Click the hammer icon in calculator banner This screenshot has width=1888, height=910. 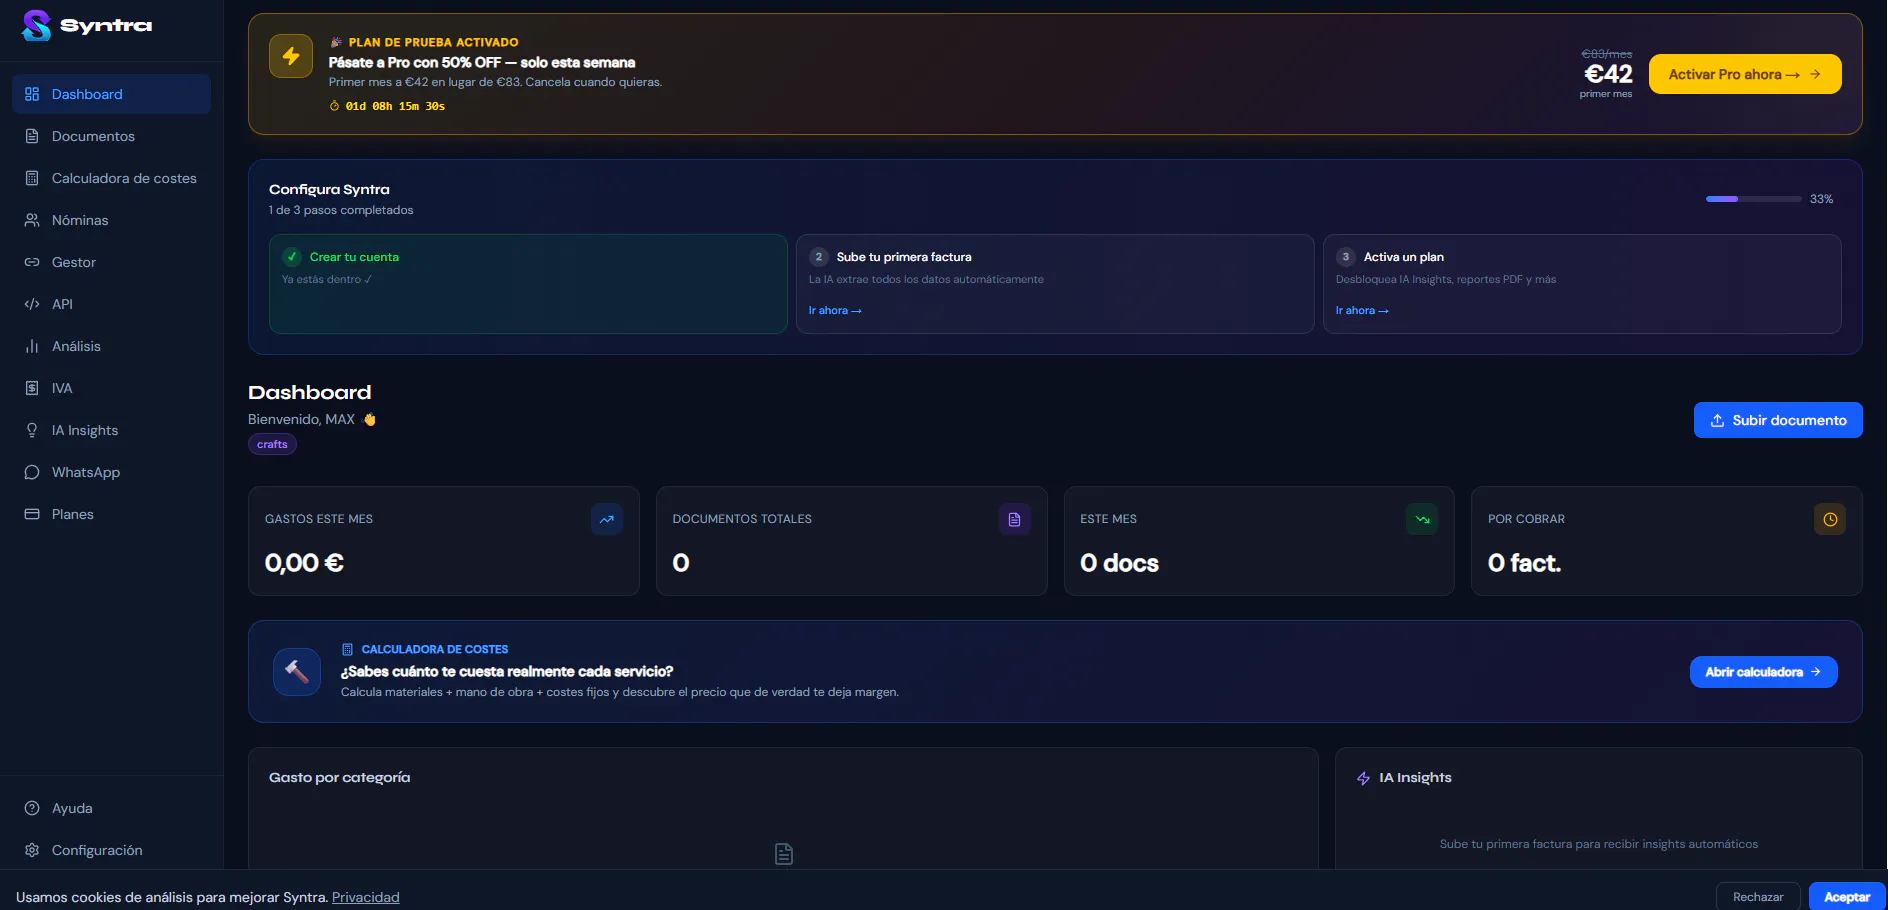coord(297,672)
